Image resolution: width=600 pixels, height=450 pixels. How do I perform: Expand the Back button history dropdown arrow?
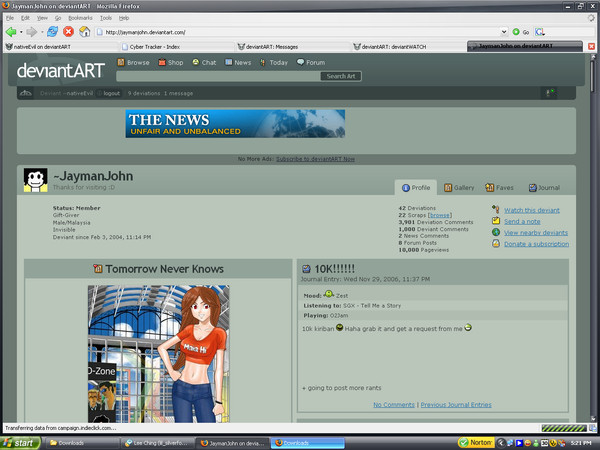pos(22,31)
